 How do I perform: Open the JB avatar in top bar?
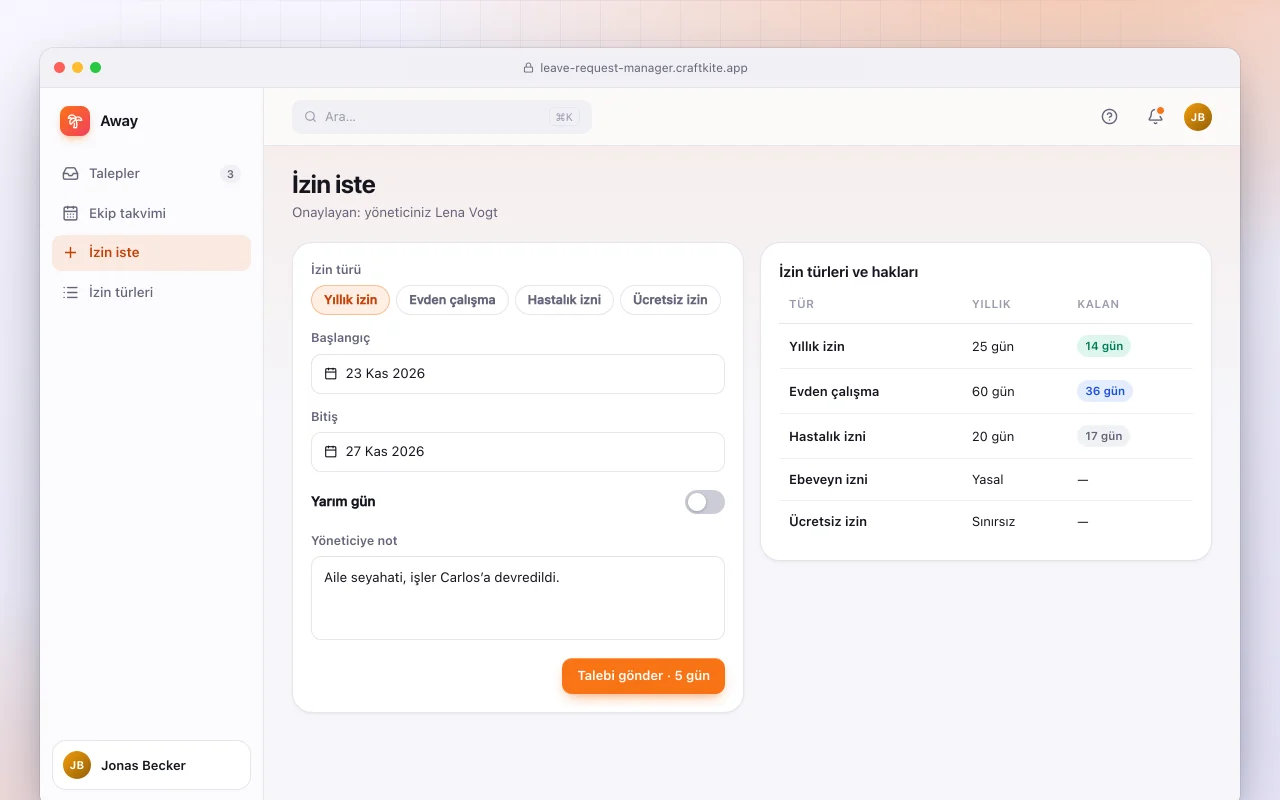click(x=1198, y=117)
